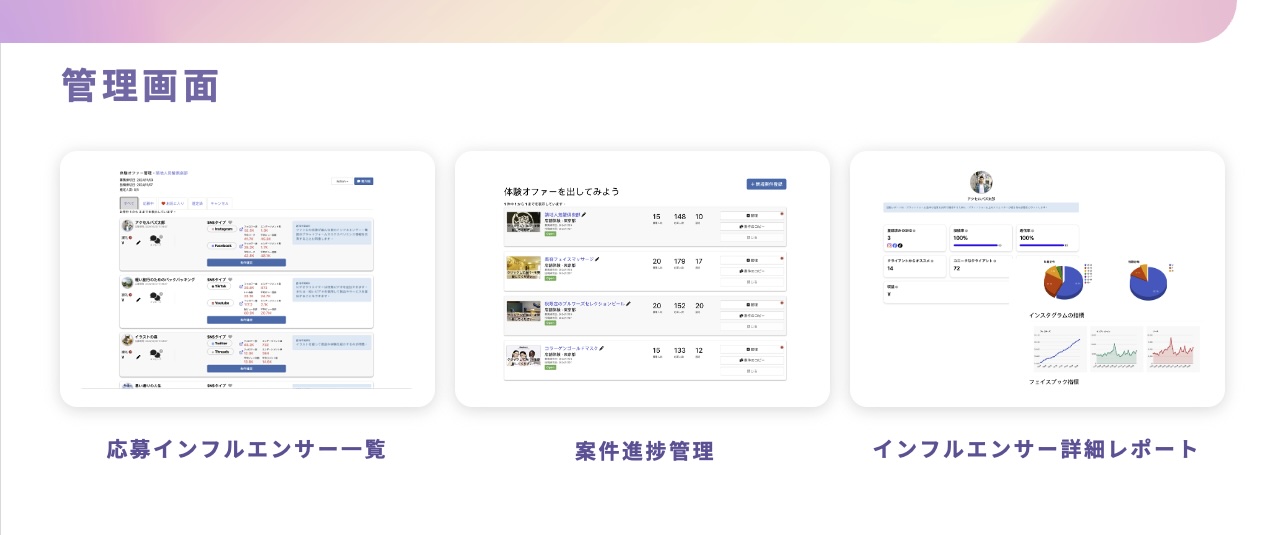Click middle copy button in row with 179

[x=752, y=271]
